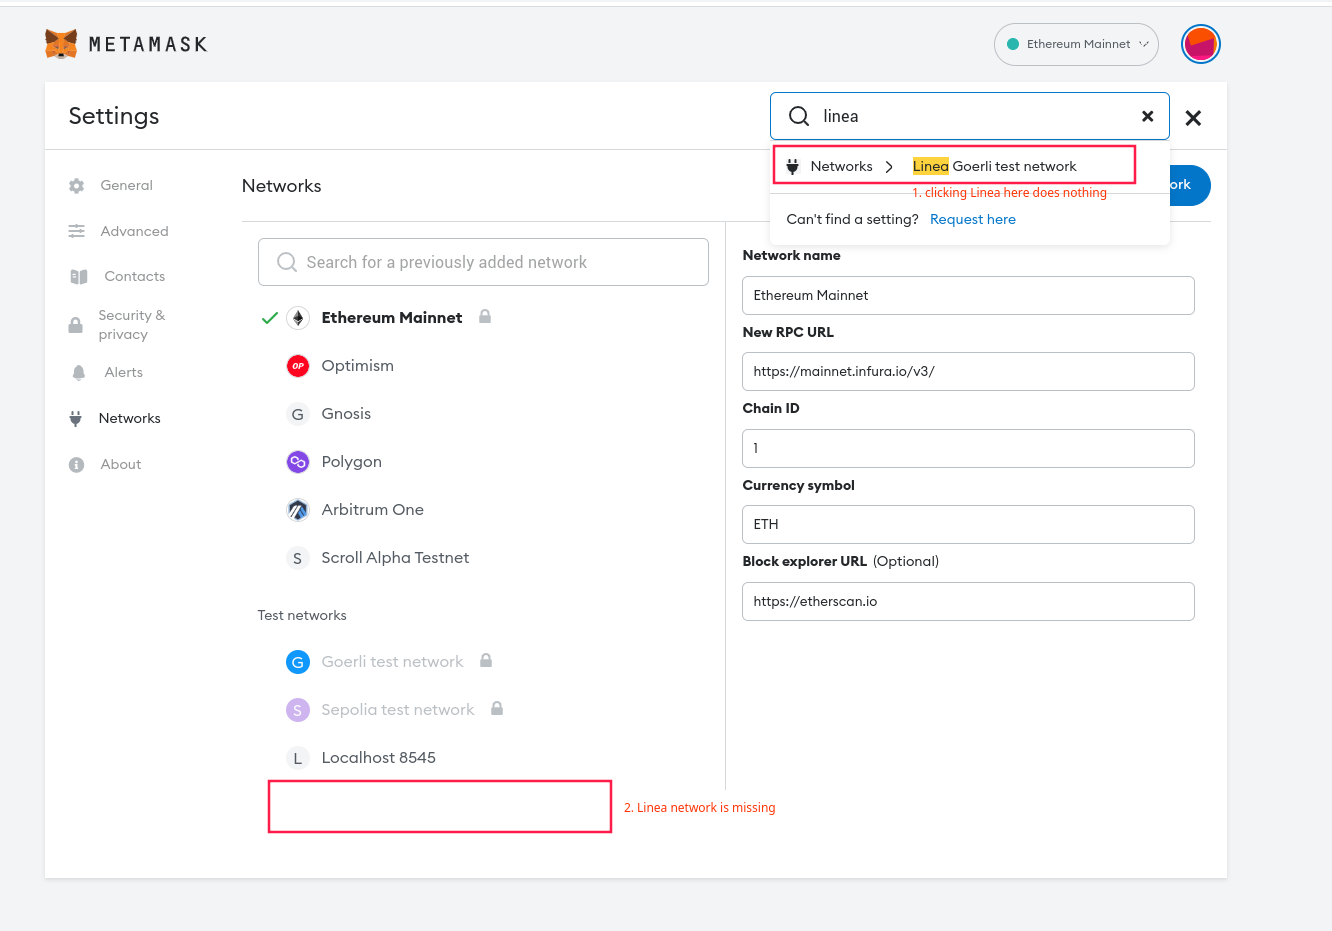
Task: Click the Alerts bell icon
Action: pyautogui.click(x=79, y=373)
